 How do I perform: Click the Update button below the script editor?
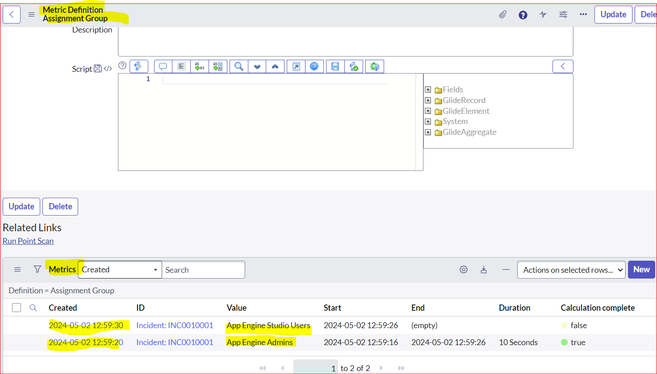point(21,206)
